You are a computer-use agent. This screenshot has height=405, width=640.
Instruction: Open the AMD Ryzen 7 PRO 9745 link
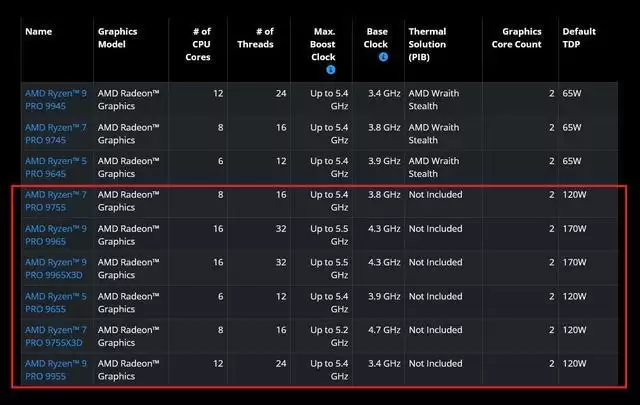tap(56, 134)
